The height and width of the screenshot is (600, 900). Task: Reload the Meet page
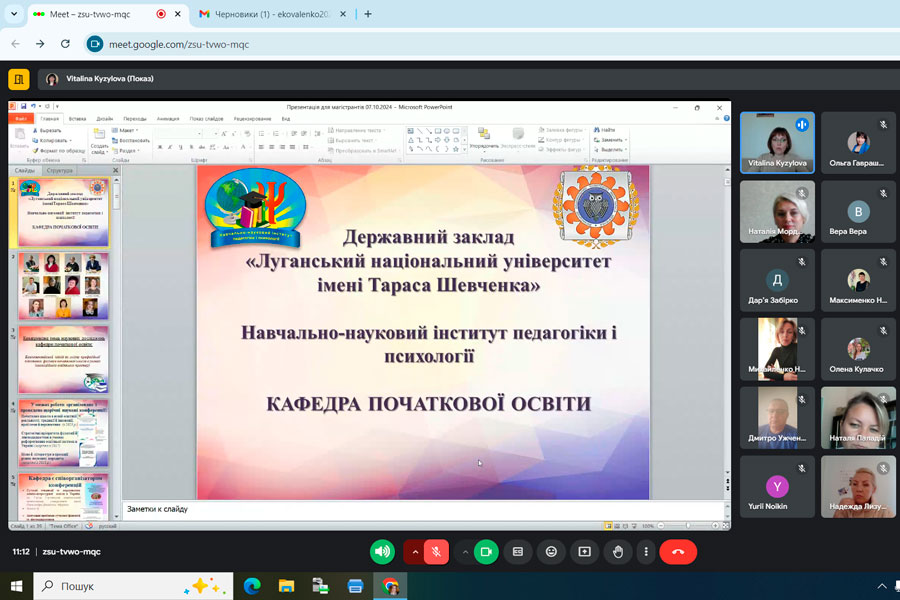point(66,44)
